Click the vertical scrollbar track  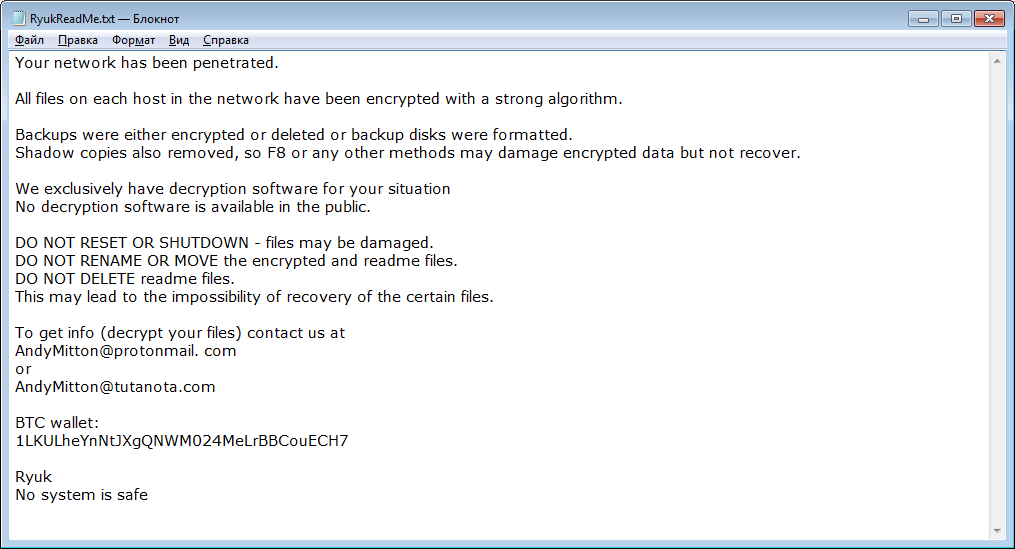pyautogui.click(x=997, y=300)
